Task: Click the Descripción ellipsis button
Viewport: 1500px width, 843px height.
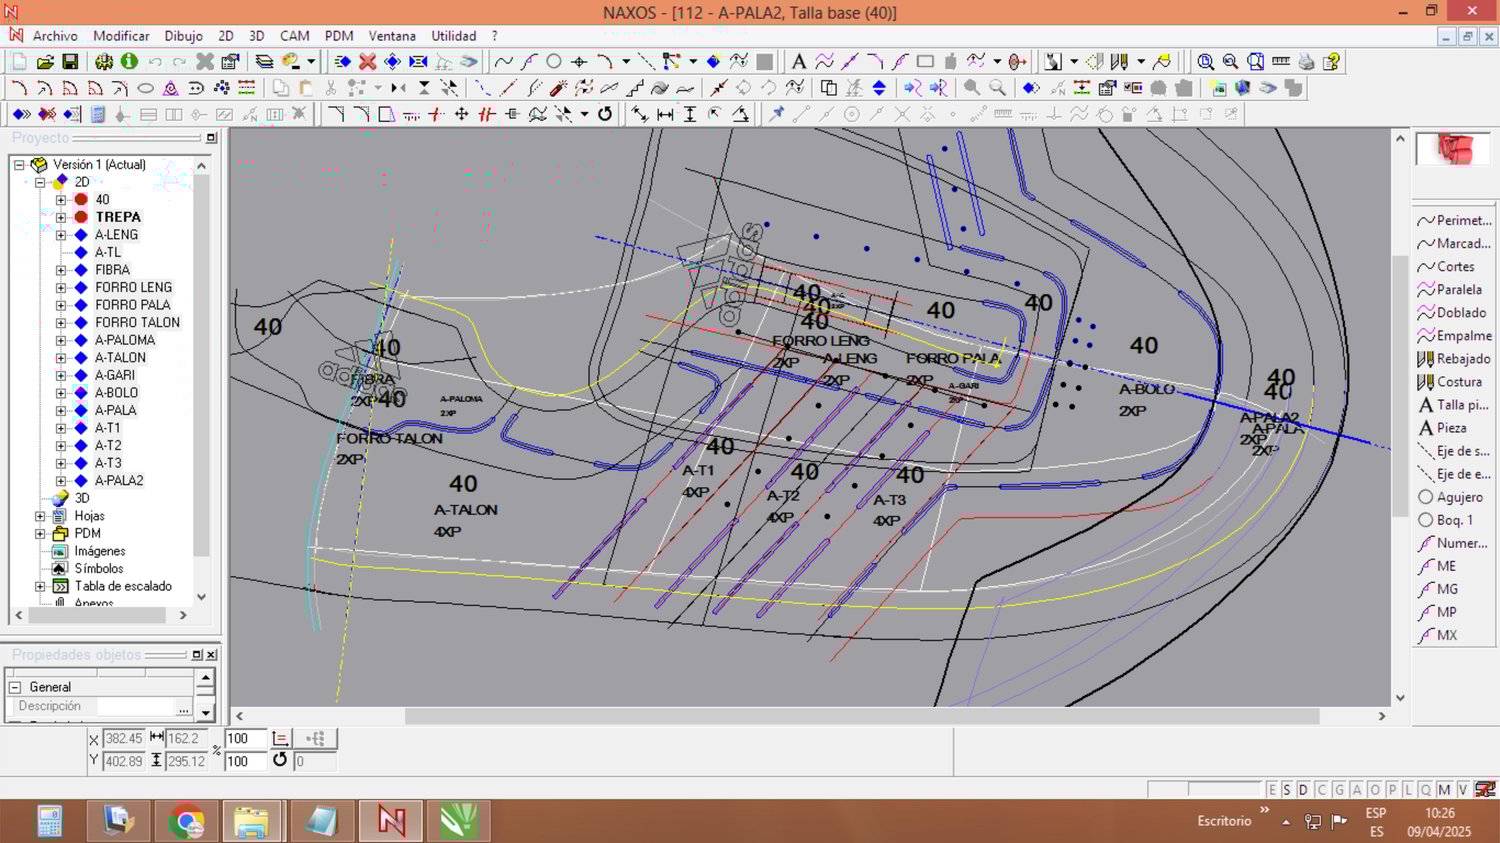Action: coord(183,708)
